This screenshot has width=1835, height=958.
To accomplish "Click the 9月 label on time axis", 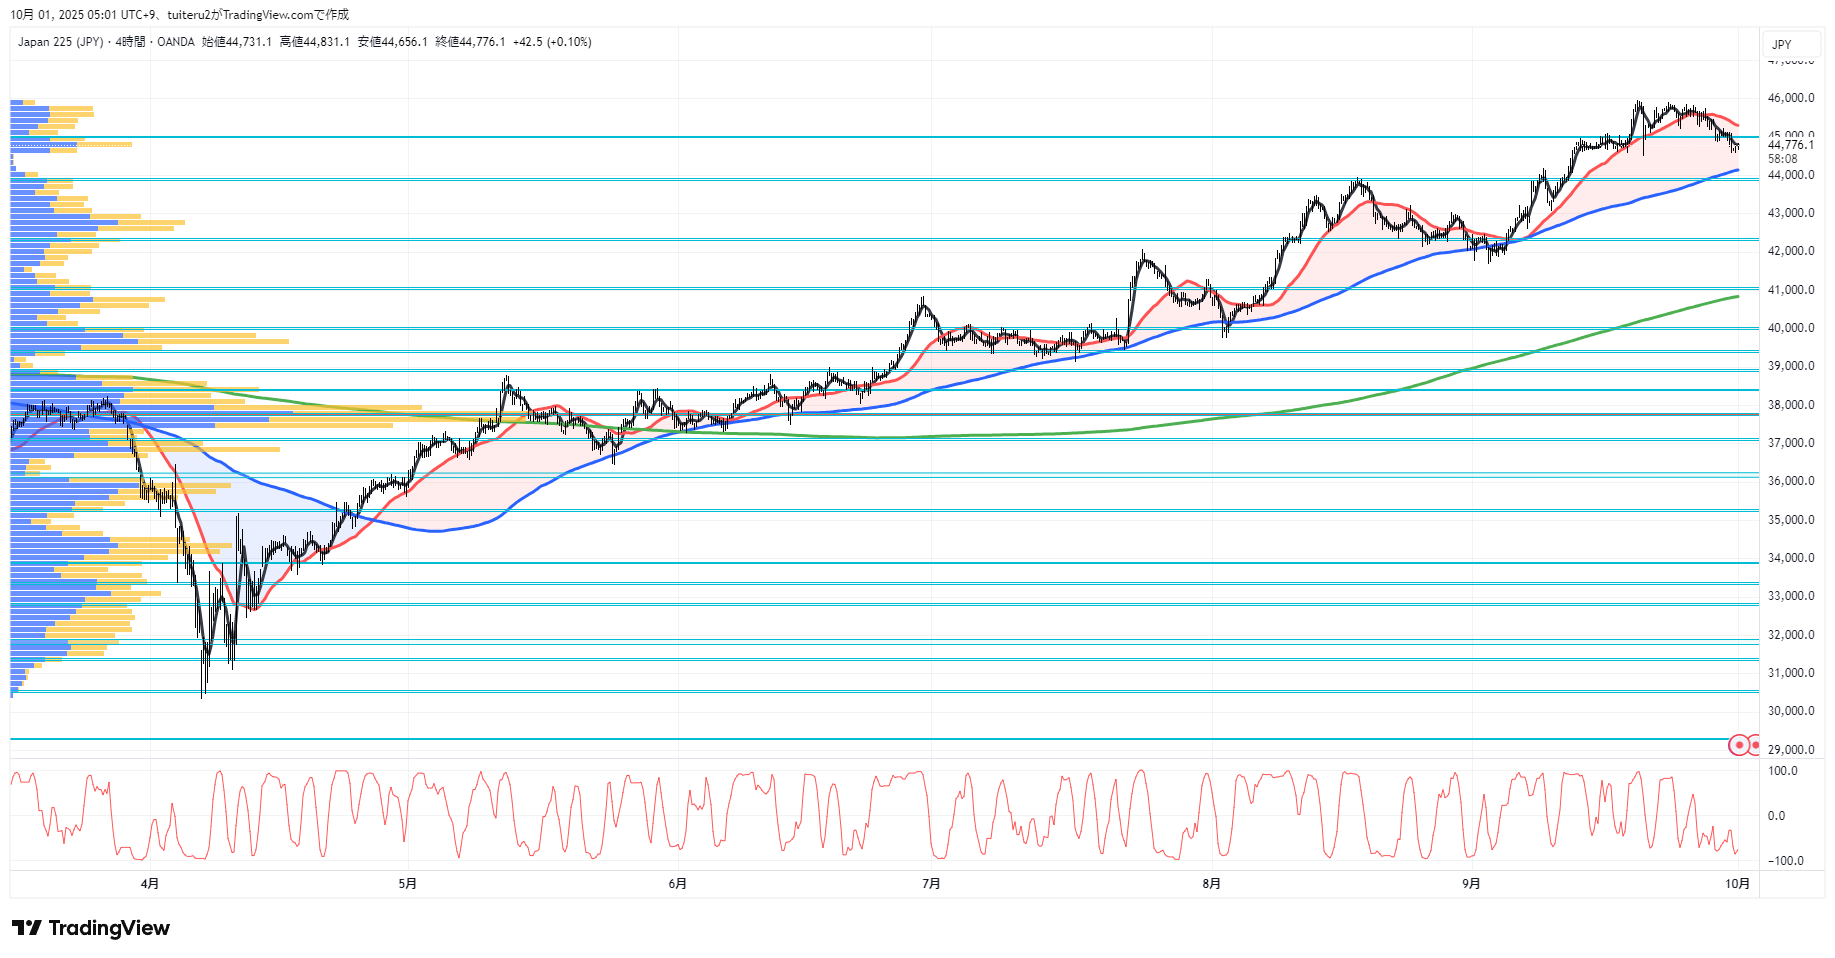I will pyautogui.click(x=1471, y=883).
